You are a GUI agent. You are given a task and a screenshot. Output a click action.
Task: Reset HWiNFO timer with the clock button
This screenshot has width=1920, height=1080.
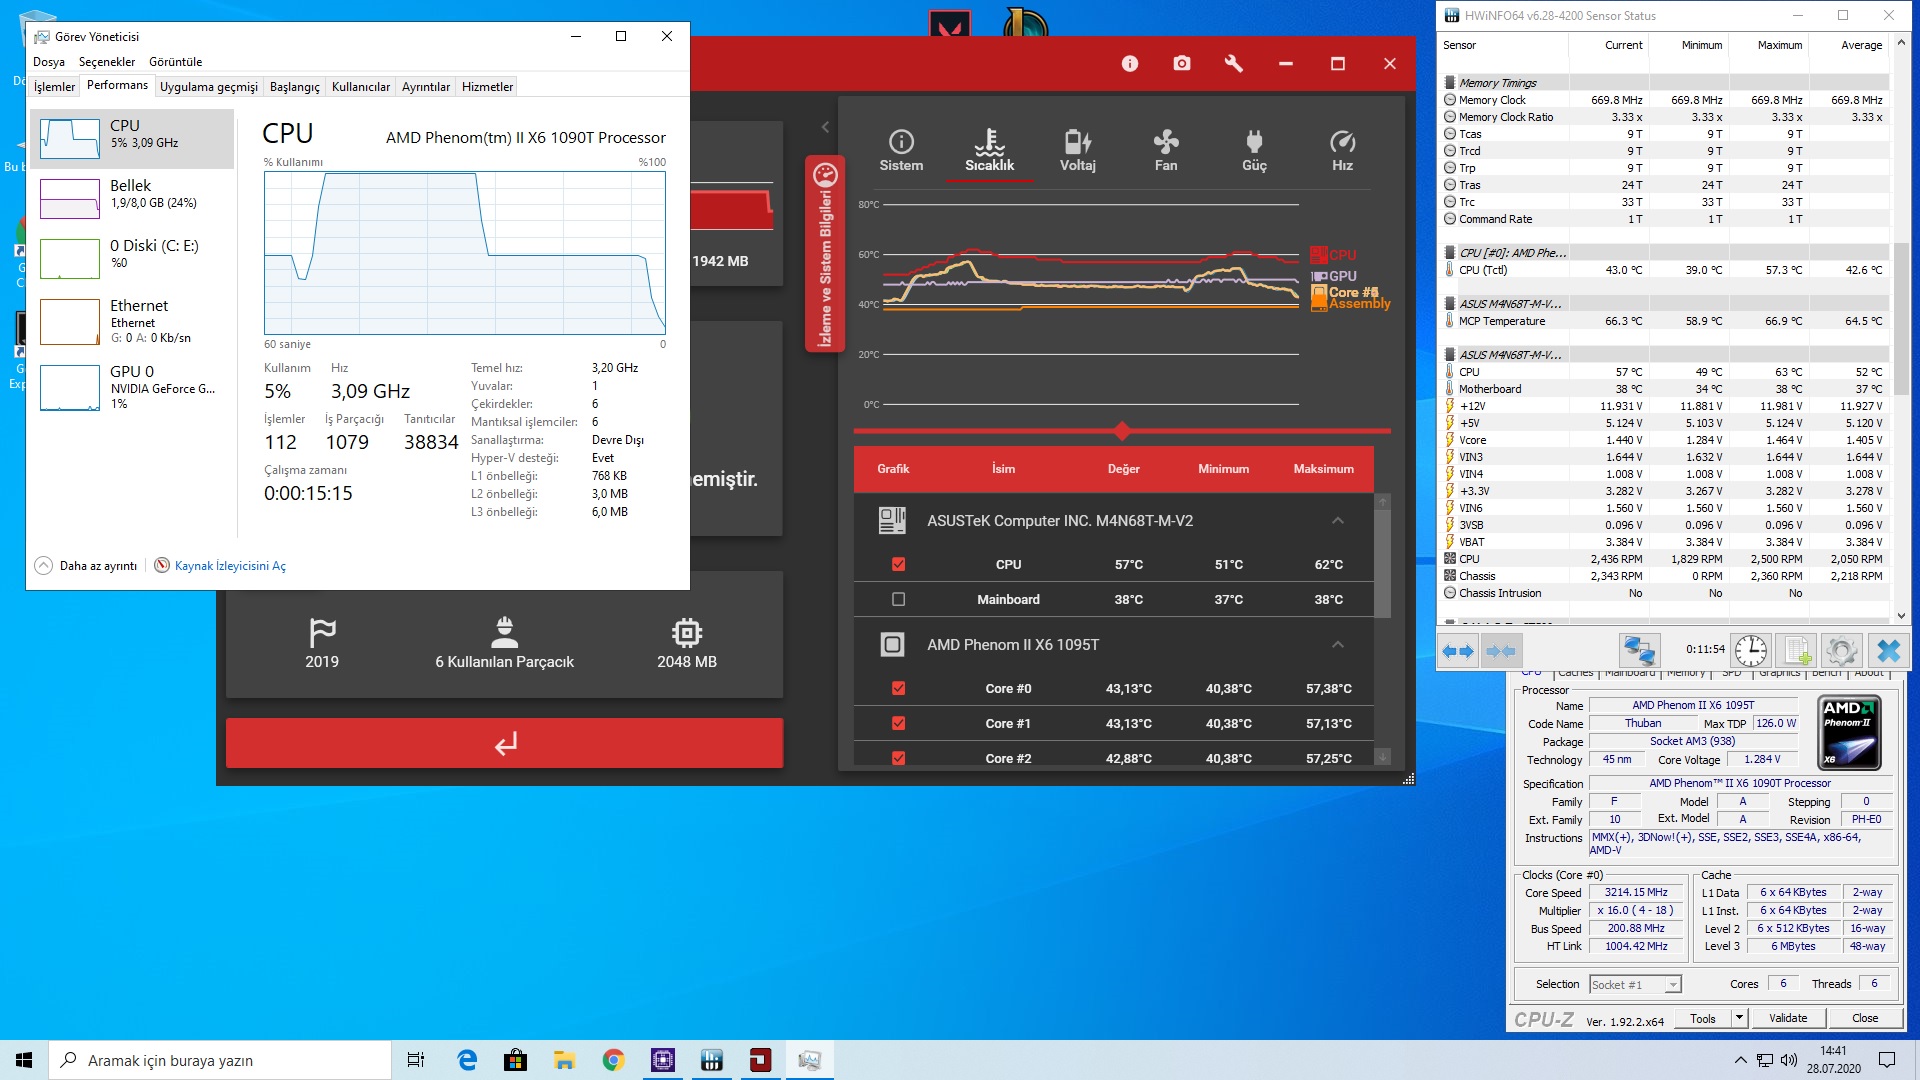click(1751, 651)
